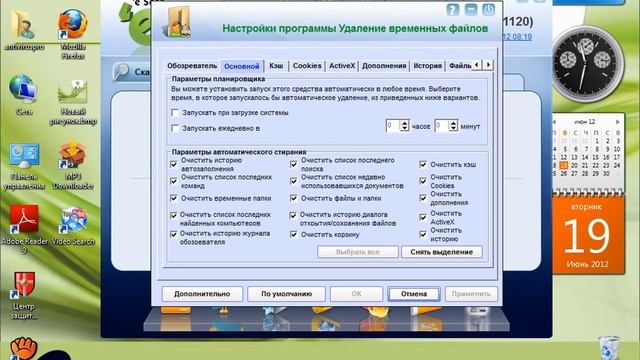
Task: Enable Запускать ежедневно в checkbox
Action: 175,128
